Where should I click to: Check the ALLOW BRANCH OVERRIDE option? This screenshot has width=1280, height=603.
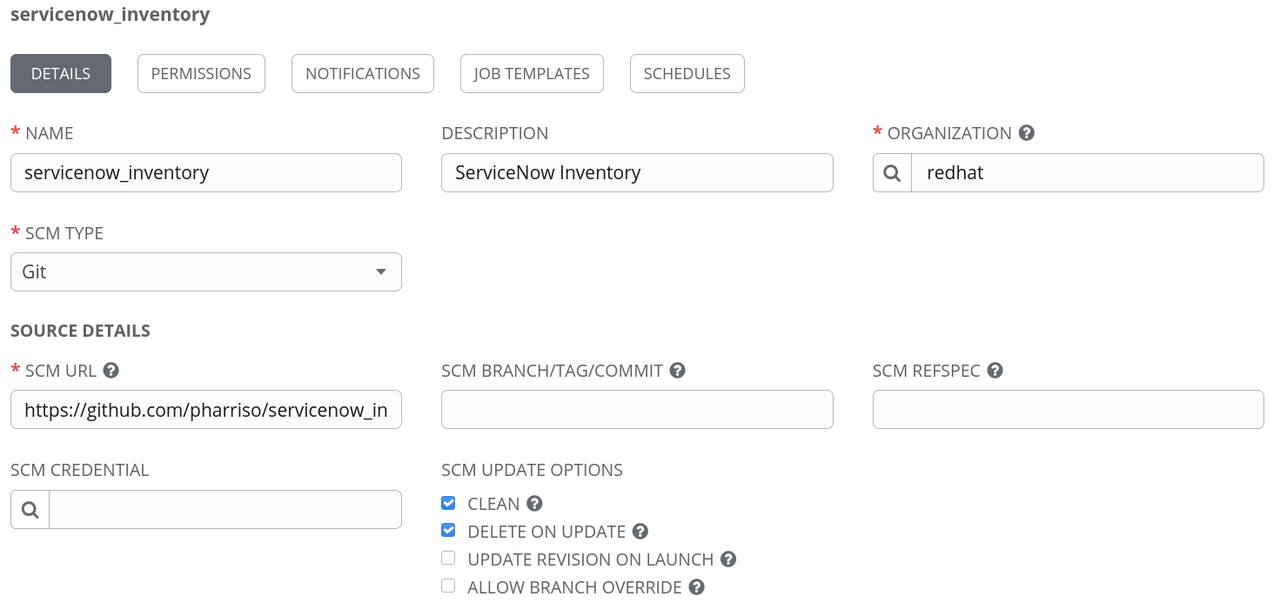(x=448, y=586)
